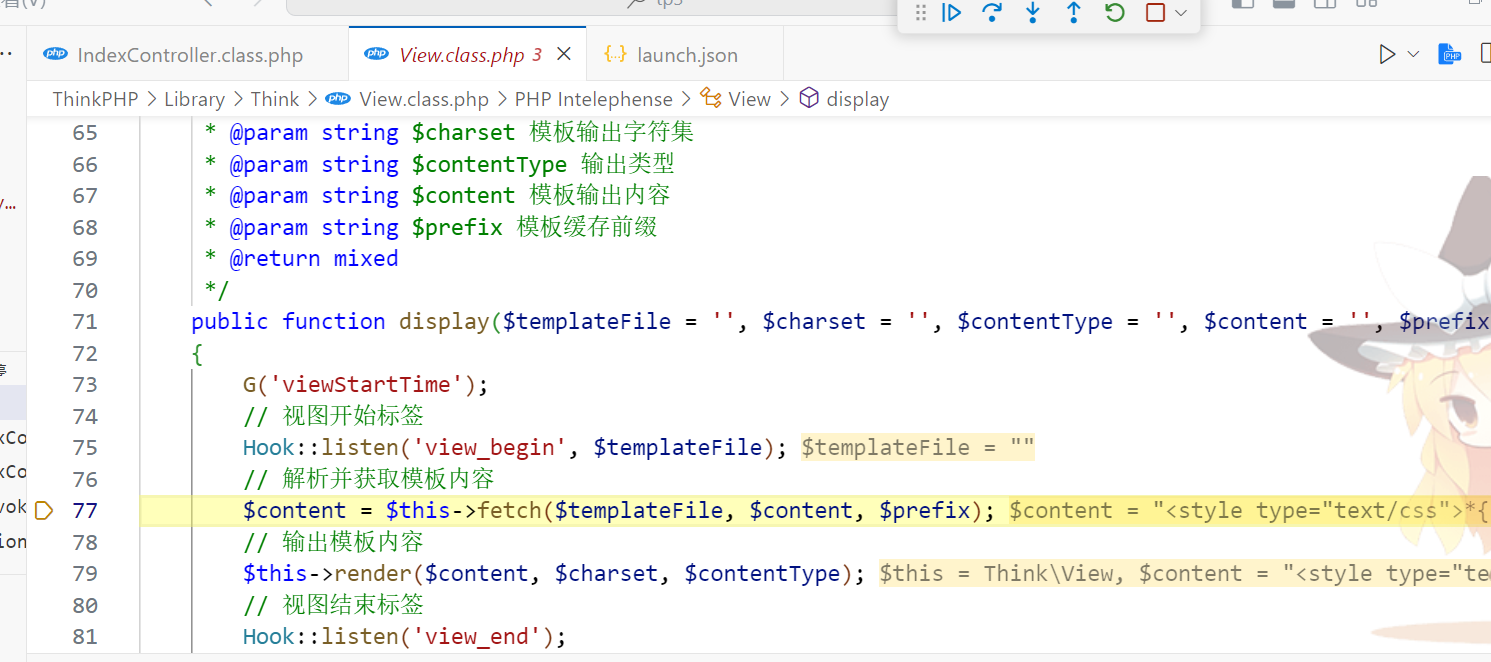The image size is (1491, 662).
Task: Click the Continue debug icon
Action: click(x=951, y=13)
